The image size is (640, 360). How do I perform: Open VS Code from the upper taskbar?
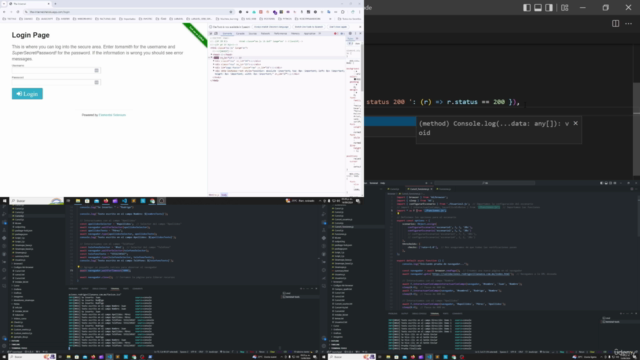[124, 201]
